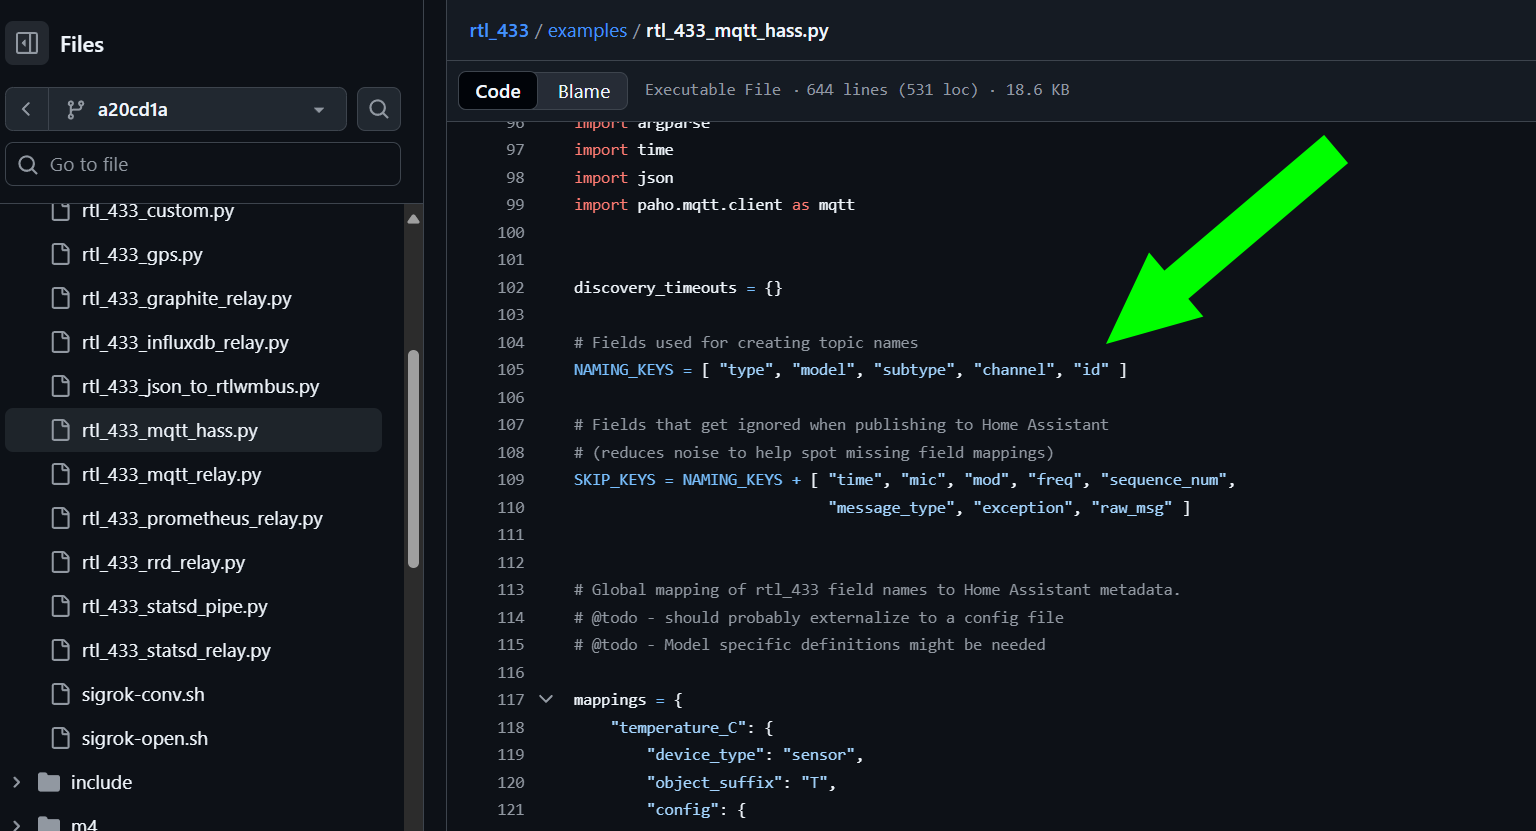Open the examples breadcrumb link
The width and height of the screenshot is (1536, 831).
point(587,30)
